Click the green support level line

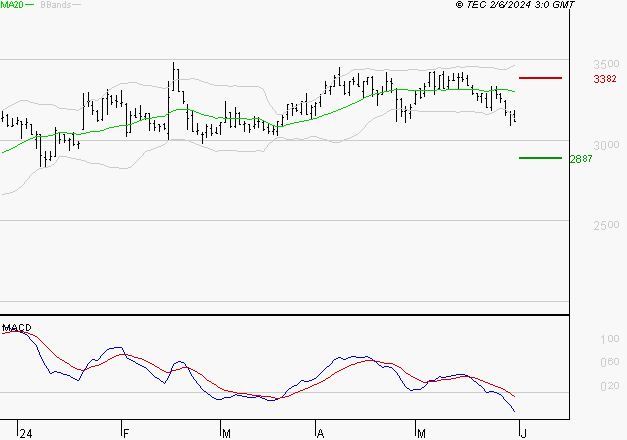tap(540, 158)
